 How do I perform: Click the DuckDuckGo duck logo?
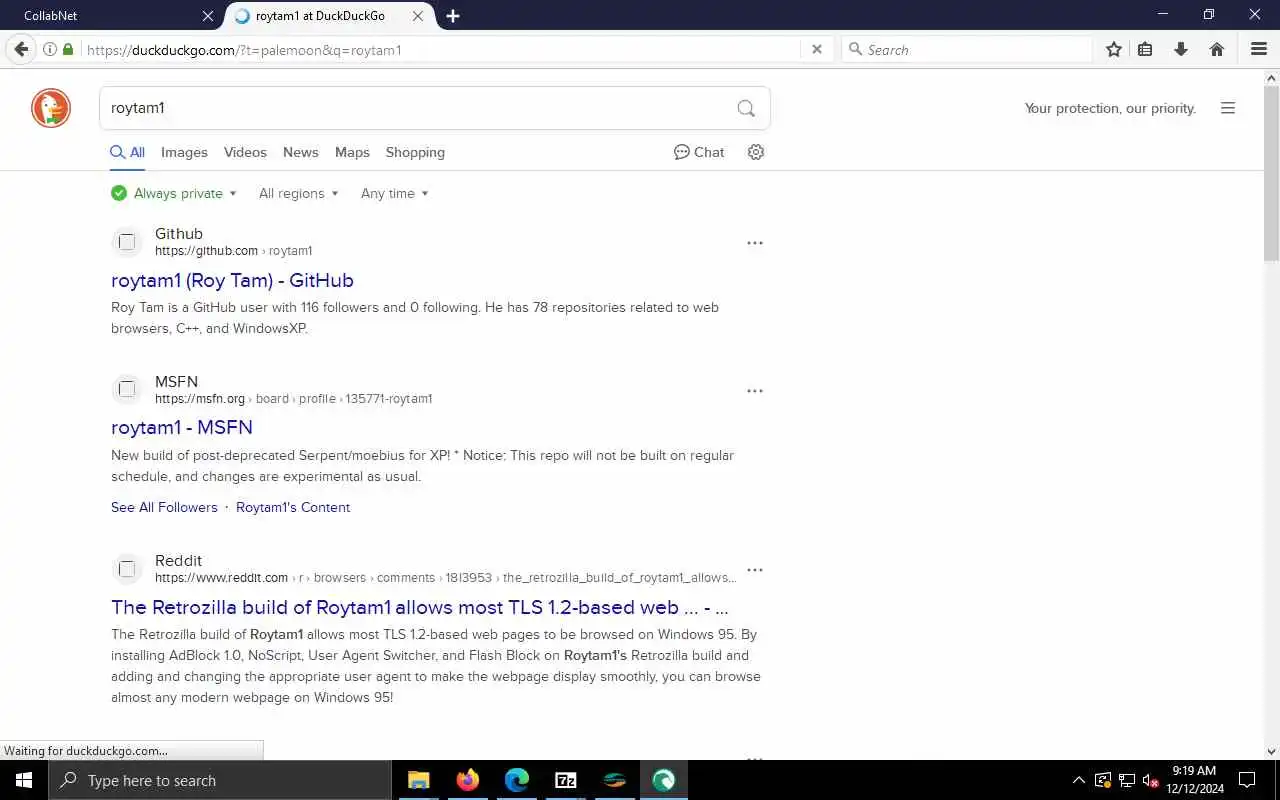(51, 108)
